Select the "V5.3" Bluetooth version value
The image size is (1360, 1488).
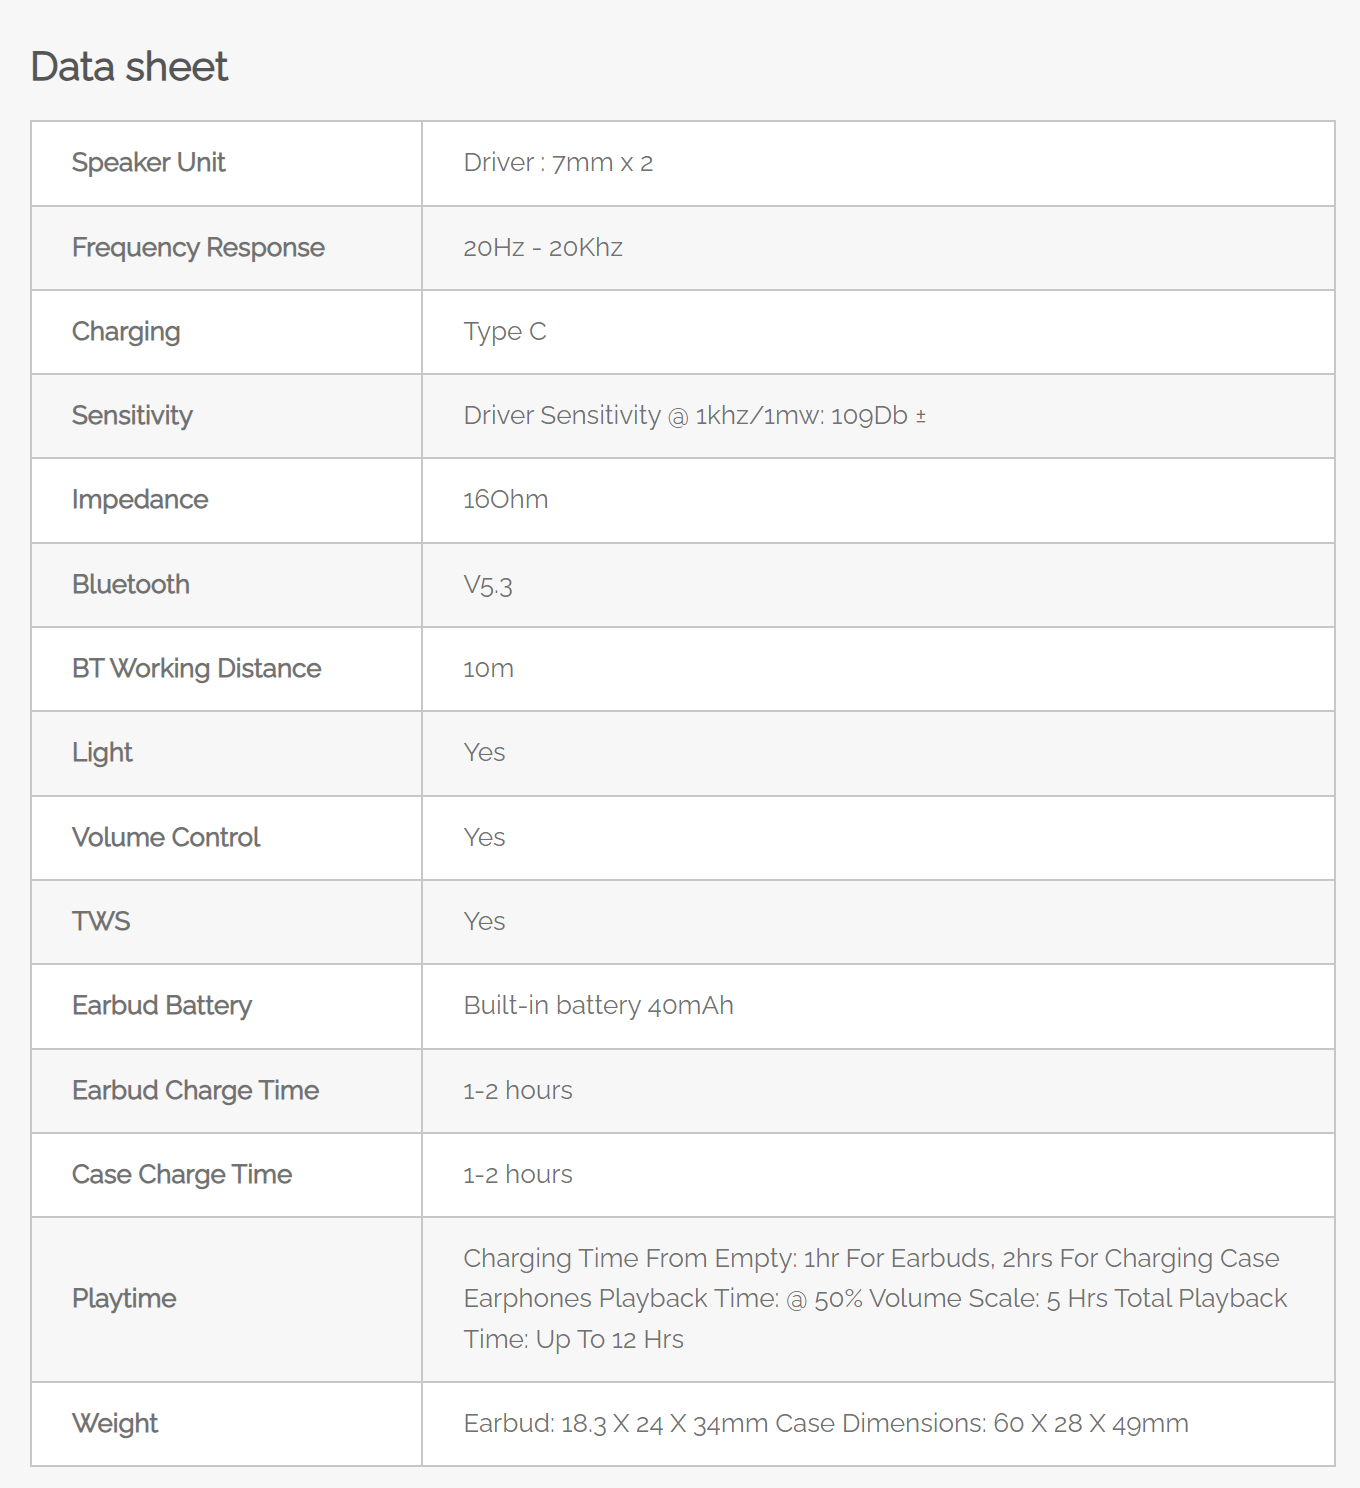[488, 585]
